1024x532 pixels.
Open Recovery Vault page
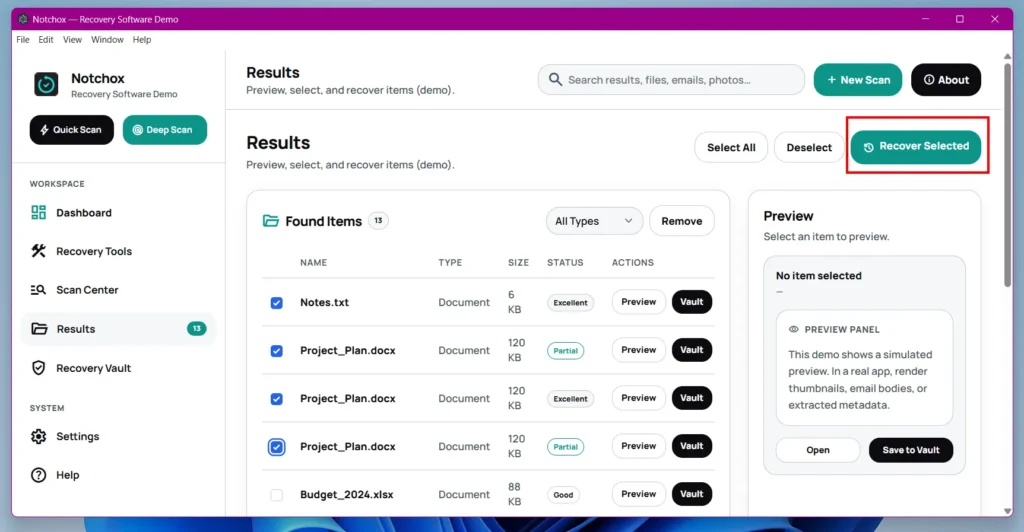tap(118, 368)
